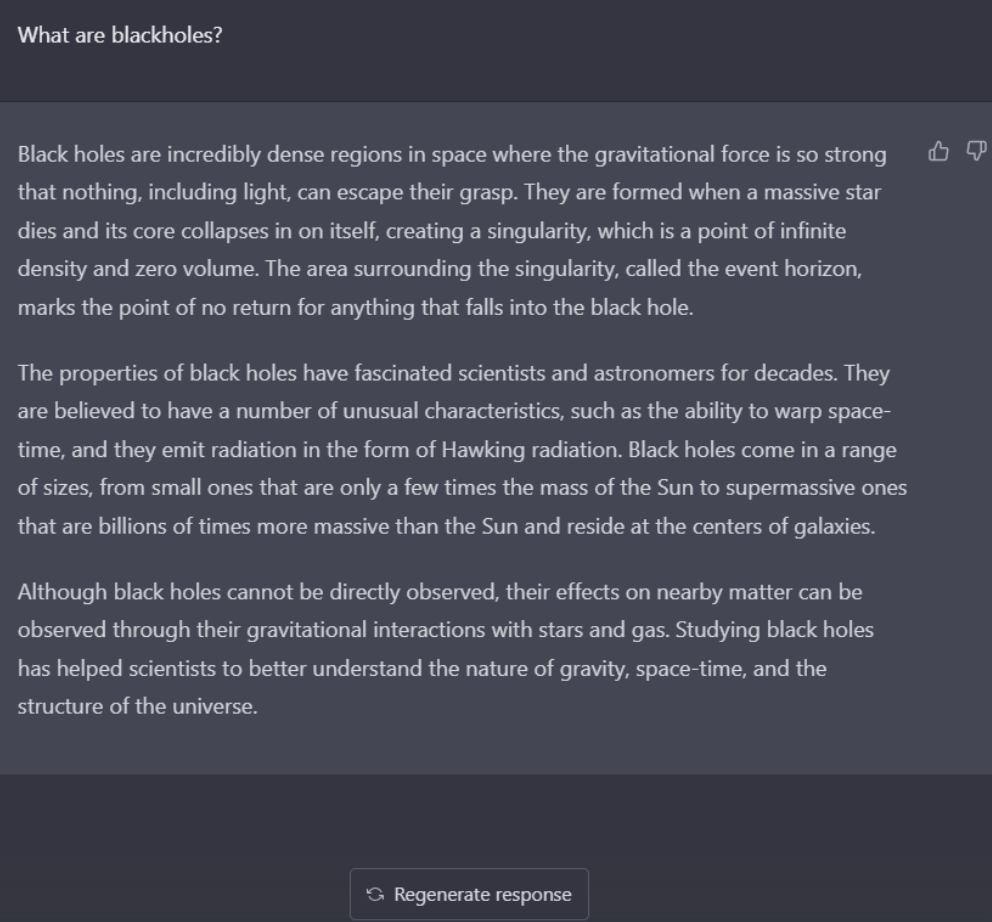Give positive feedback on the black holes answer

(x=937, y=150)
